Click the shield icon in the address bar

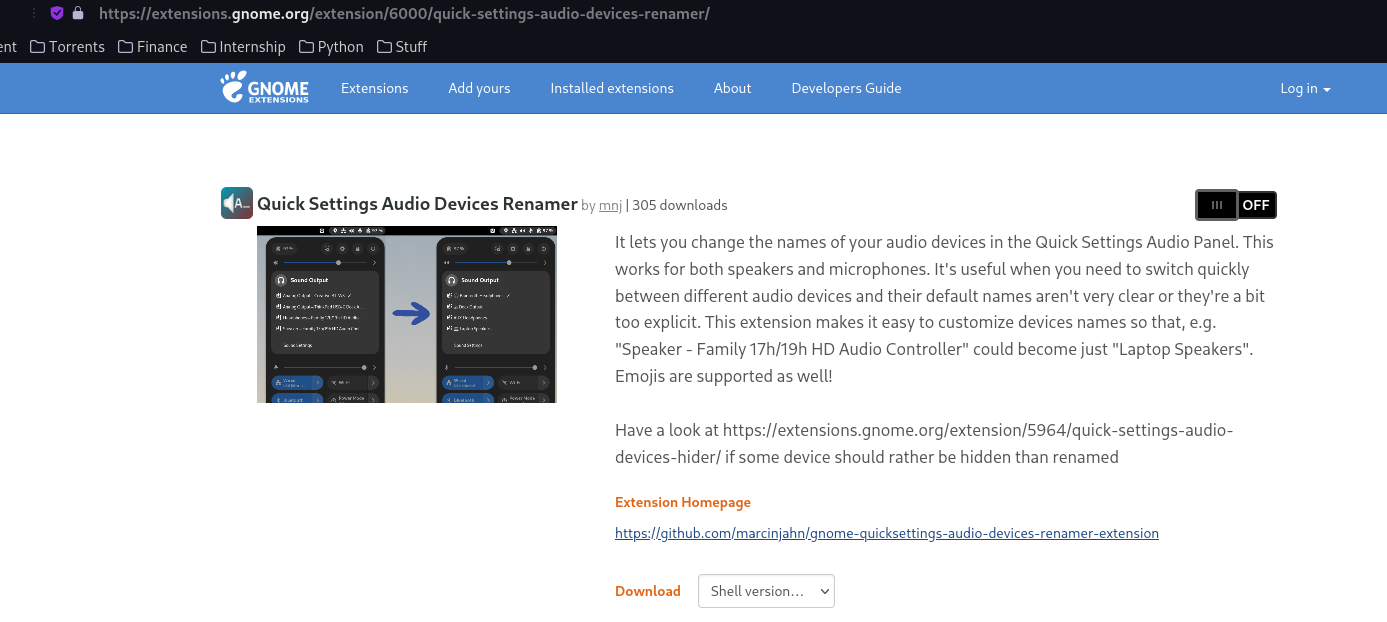(56, 13)
